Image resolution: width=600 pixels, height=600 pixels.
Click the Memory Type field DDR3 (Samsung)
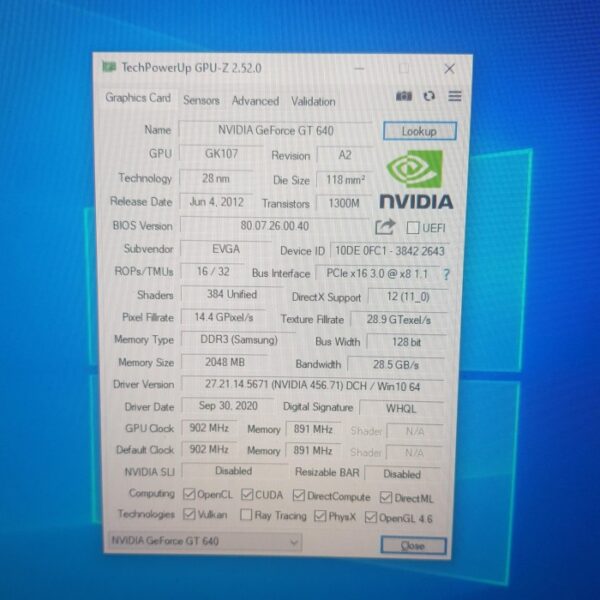pyautogui.click(x=239, y=340)
